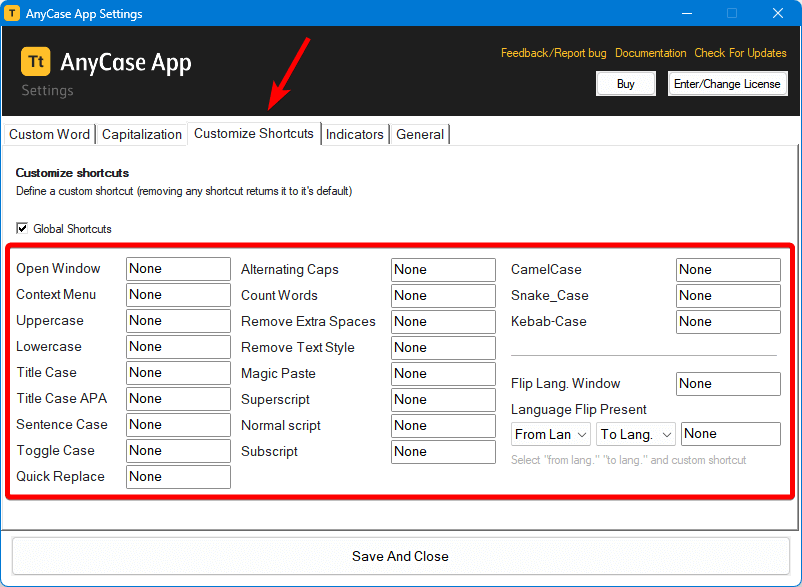Go to the General tab
This screenshot has width=802, height=587.
(x=420, y=134)
